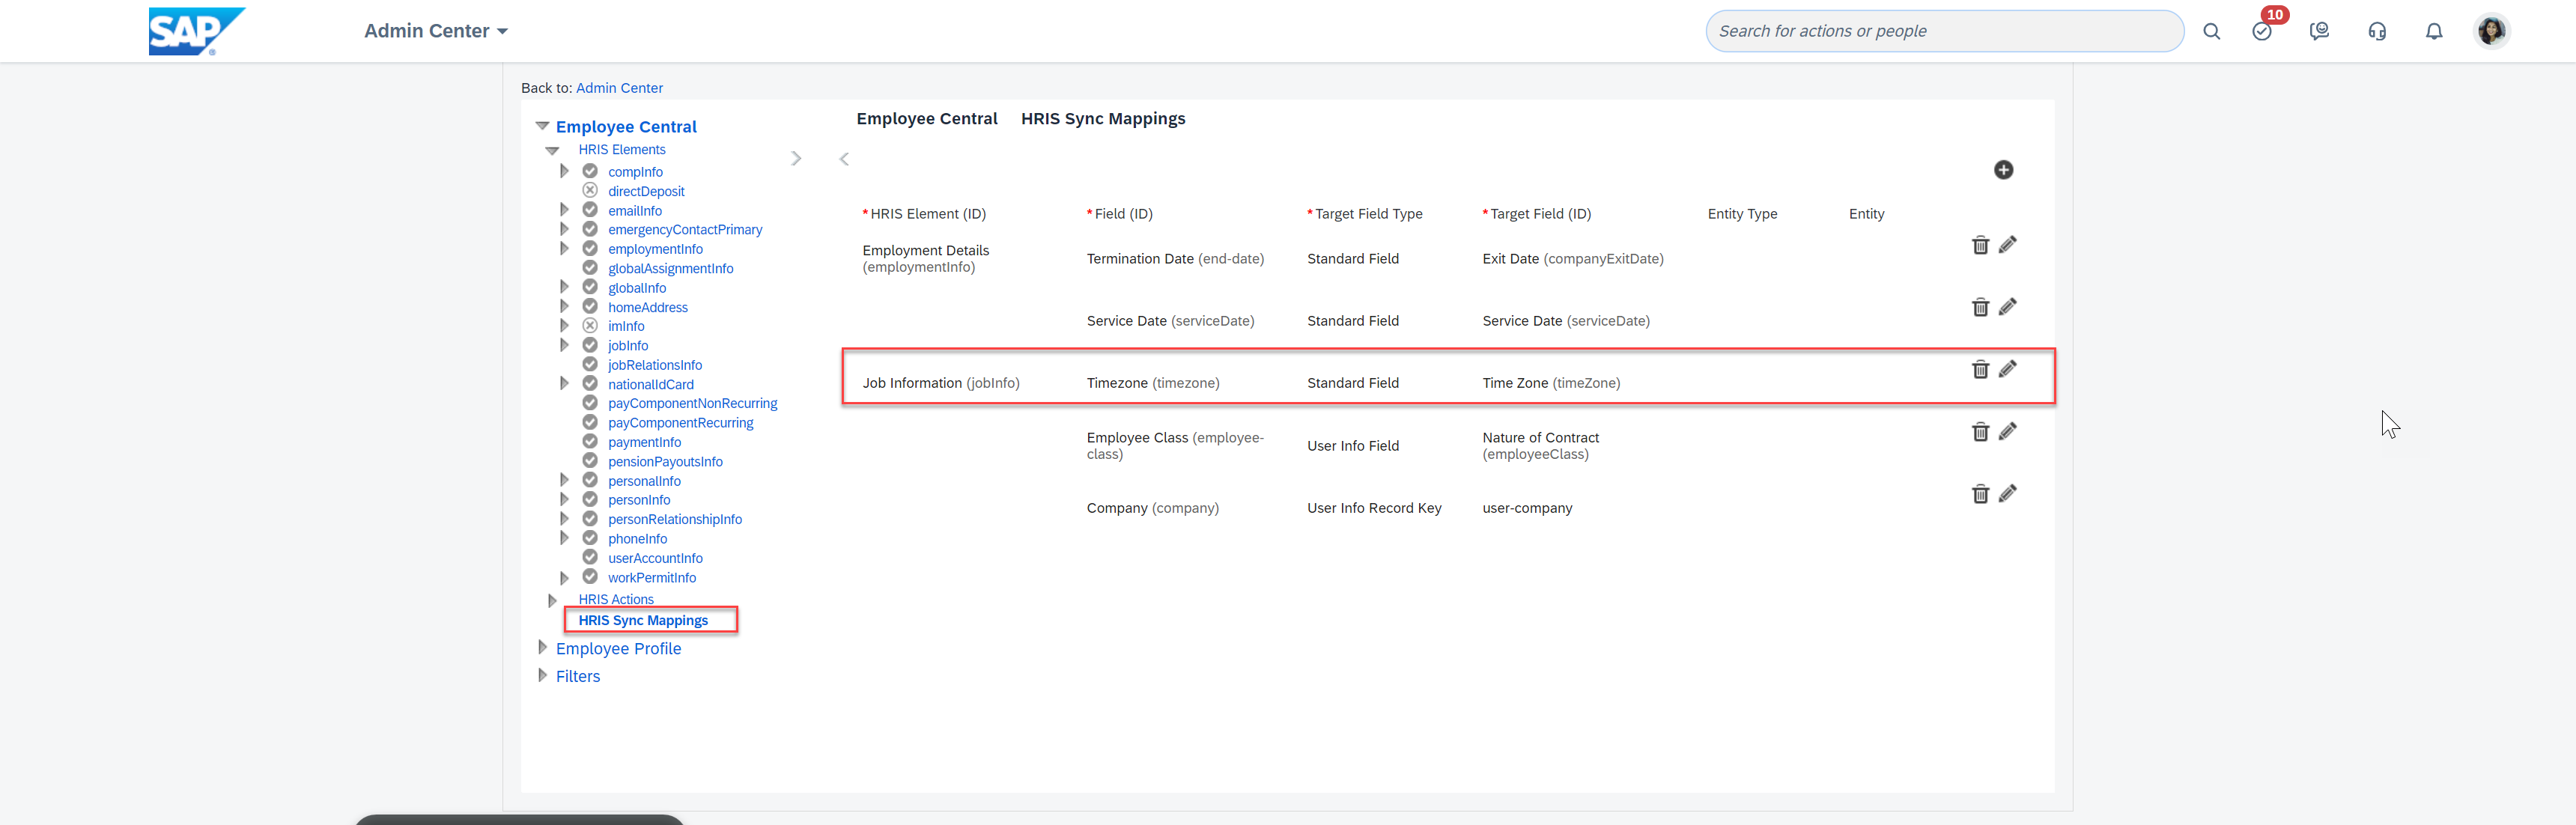Viewport: 2576px width, 825px height.
Task: Click the Job Information (jobInfo) cell
Action: 941,383
